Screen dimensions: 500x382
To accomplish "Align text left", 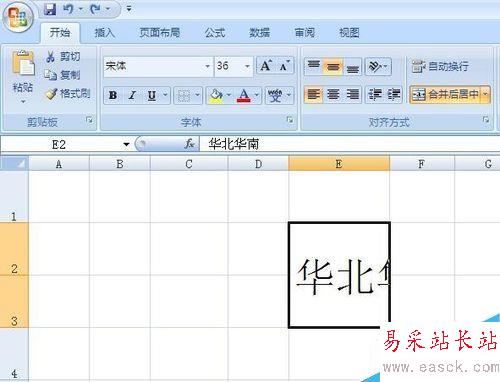I will 313,95.
